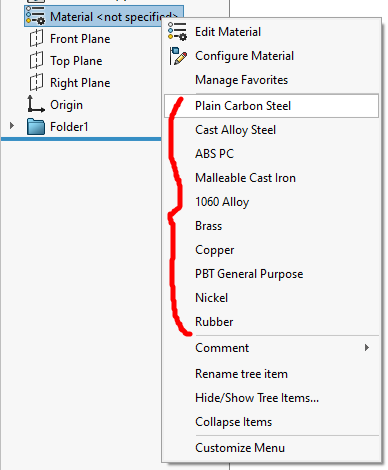Click the Edit Material icon
This screenshot has width=388, height=470.
[177, 32]
